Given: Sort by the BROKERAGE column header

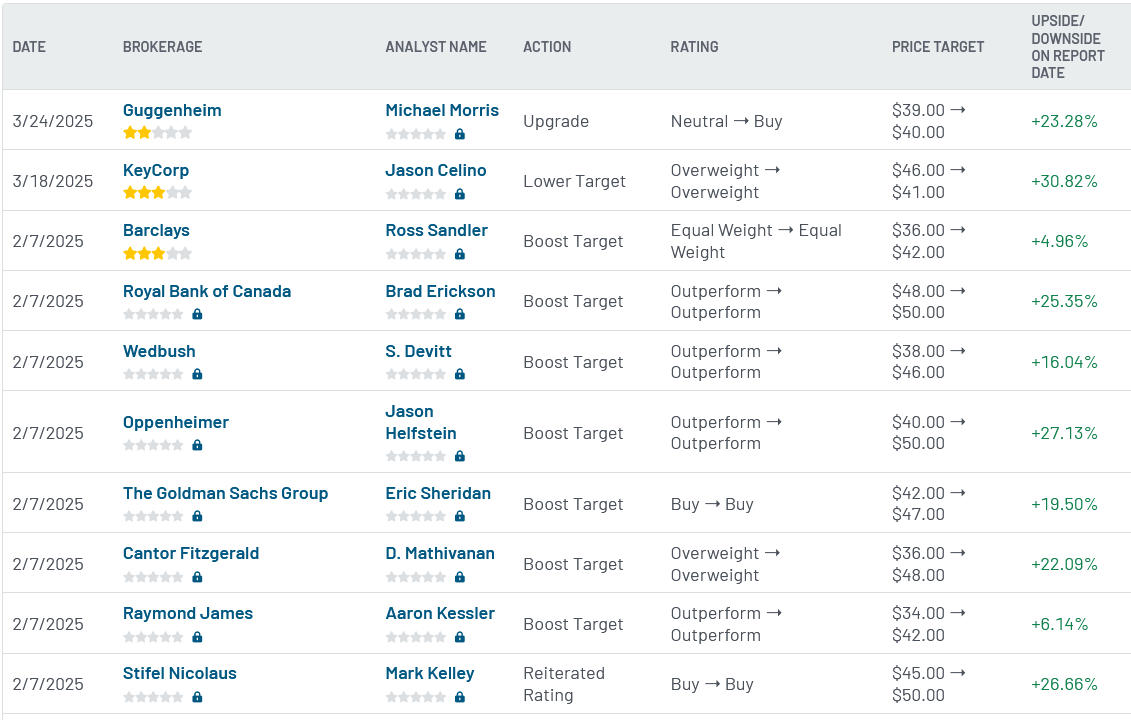Looking at the screenshot, I should (162, 47).
